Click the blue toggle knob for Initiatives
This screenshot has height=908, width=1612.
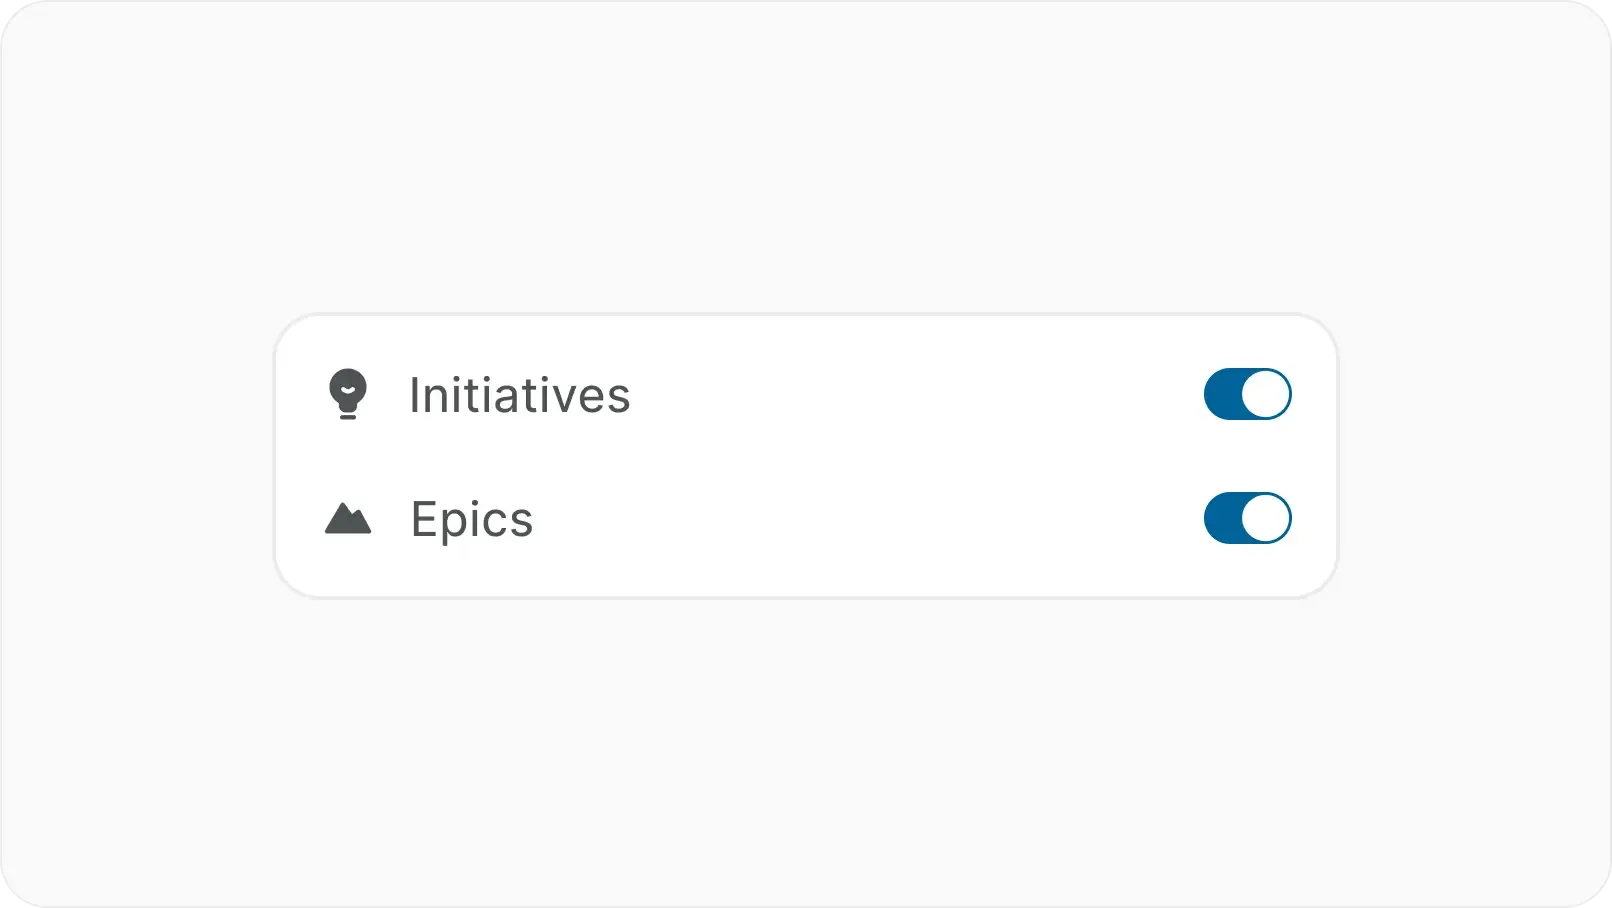(1266, 394)
